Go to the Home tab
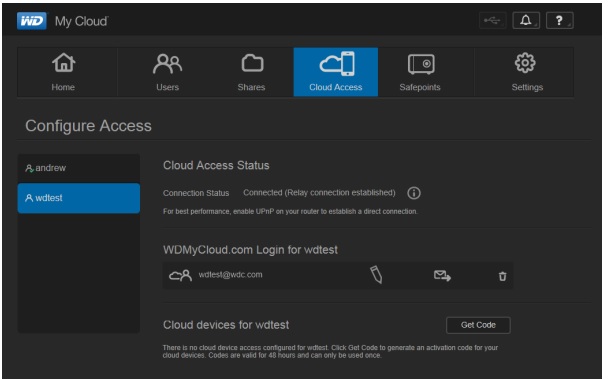The height and width of the screenshot is (380, 608). (67, 72)
